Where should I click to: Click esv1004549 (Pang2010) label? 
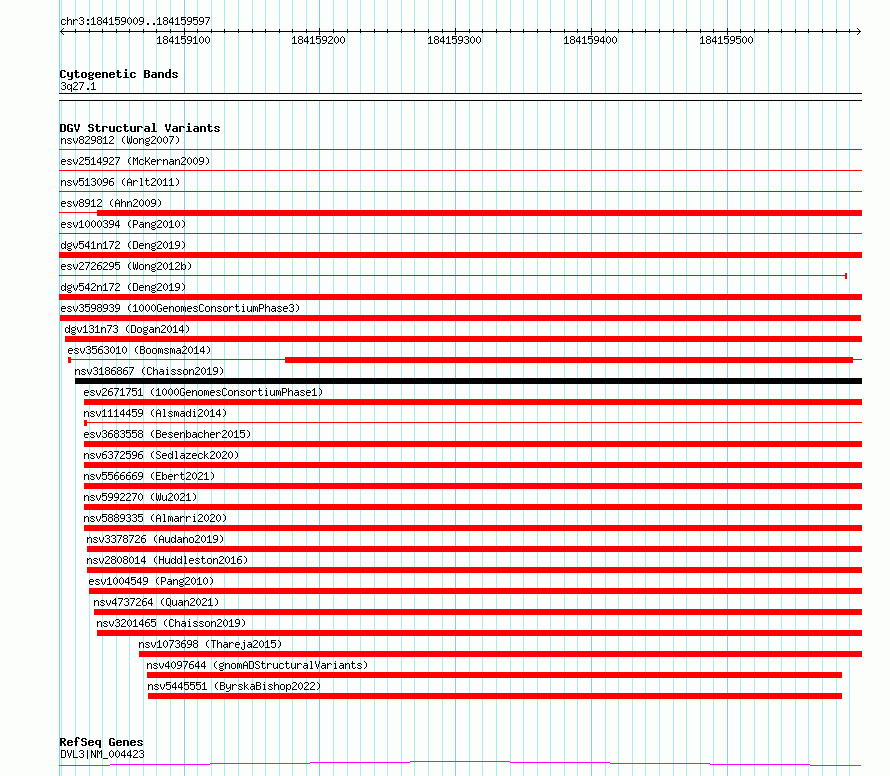(151, 581)
